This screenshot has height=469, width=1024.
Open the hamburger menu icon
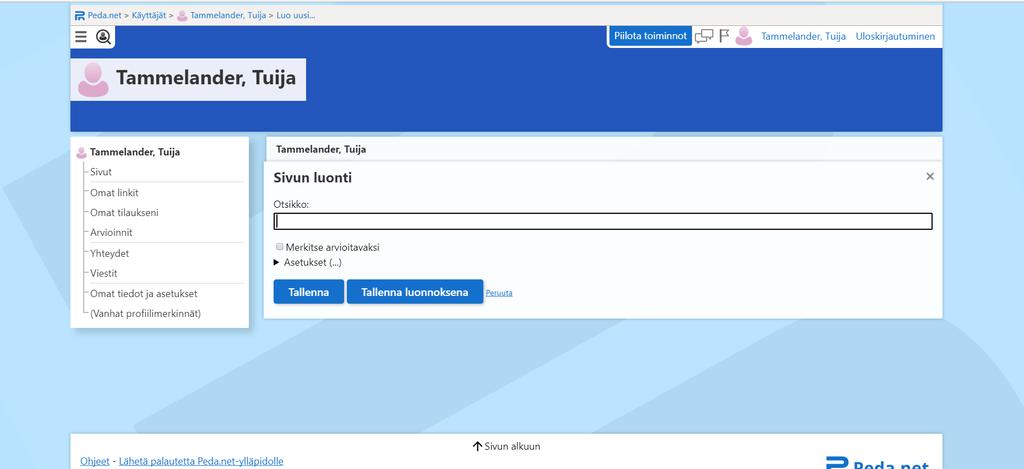[x=81, y=37]
